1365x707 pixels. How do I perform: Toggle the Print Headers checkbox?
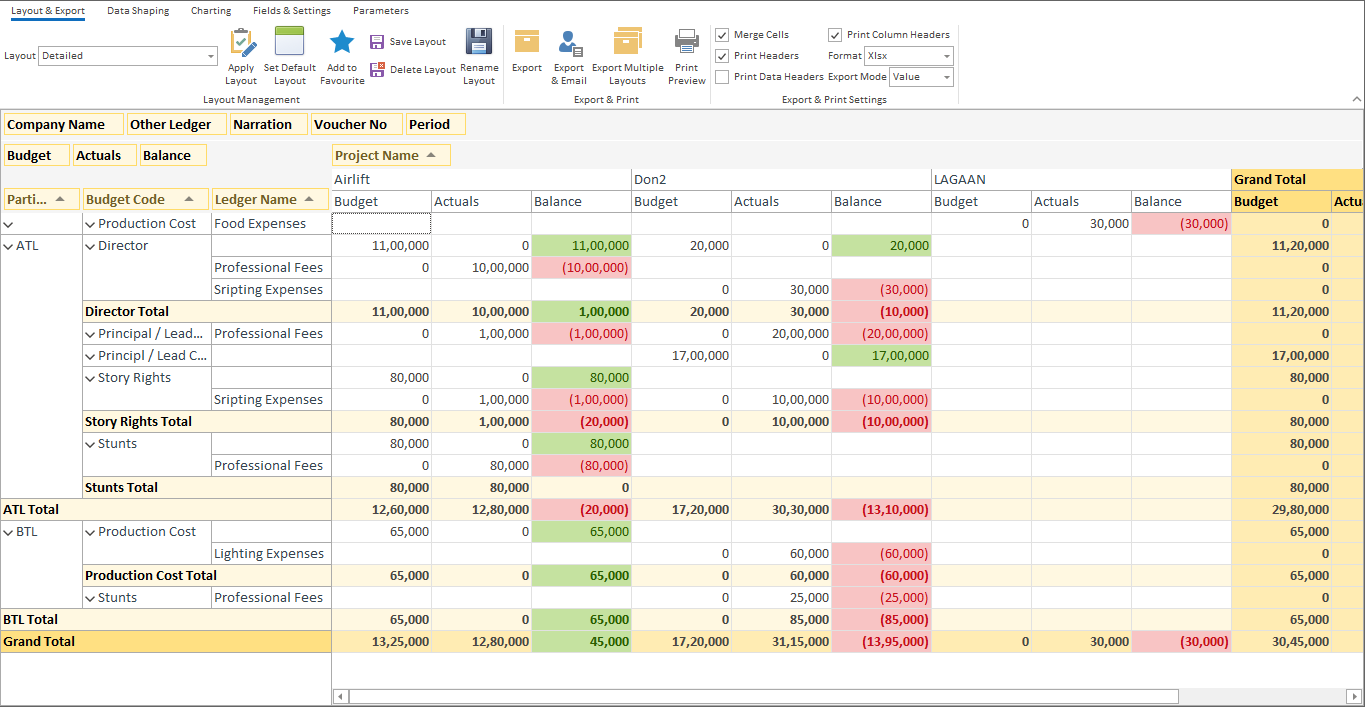[x=722, y=56]
